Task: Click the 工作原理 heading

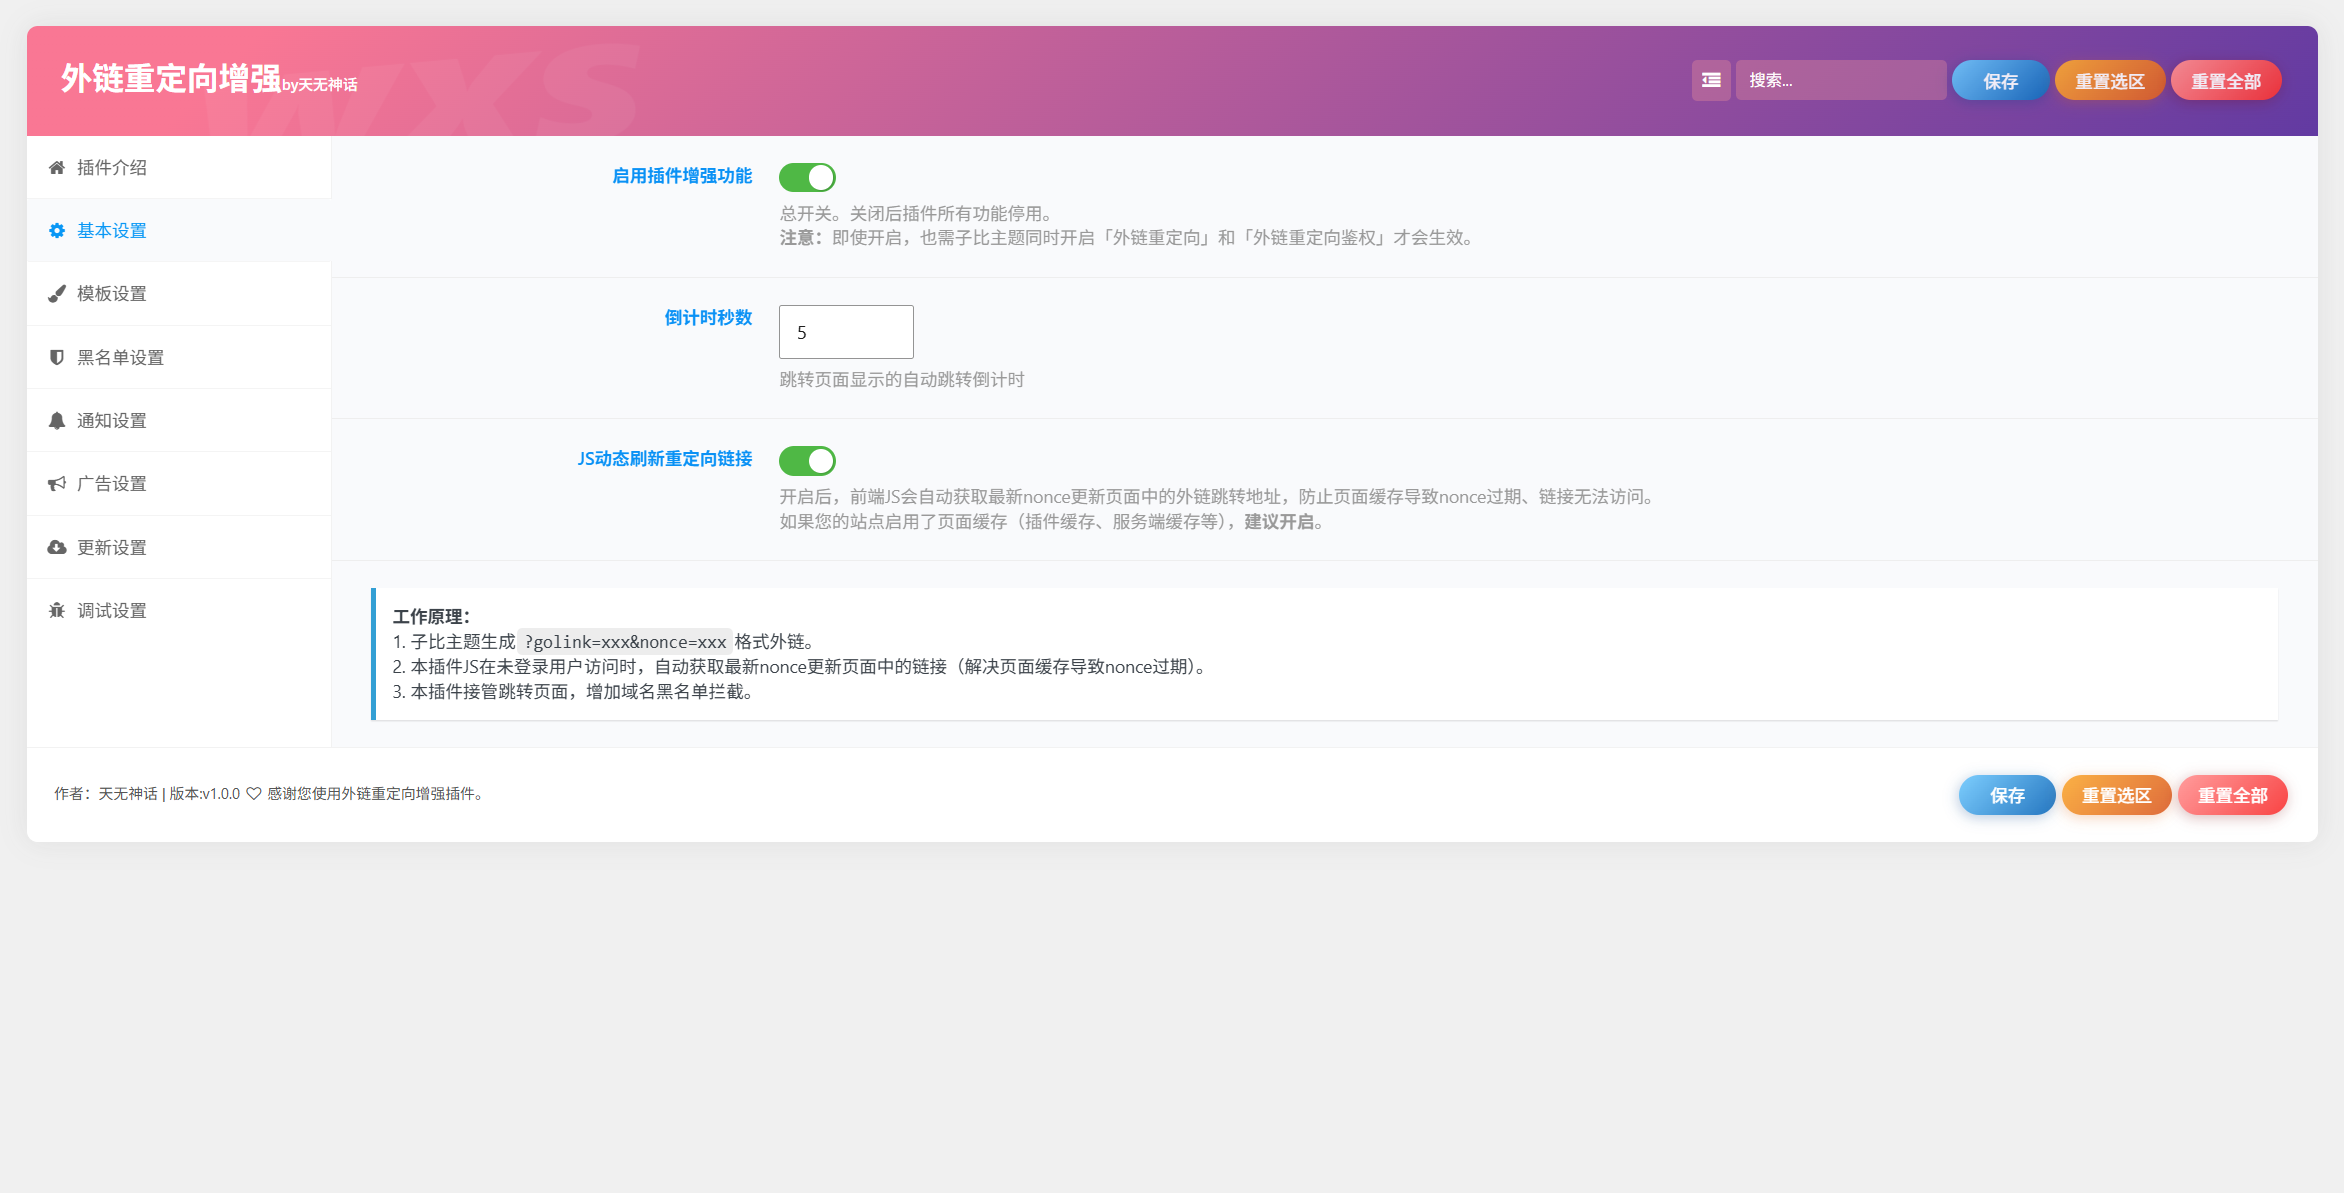Action: 431,617
